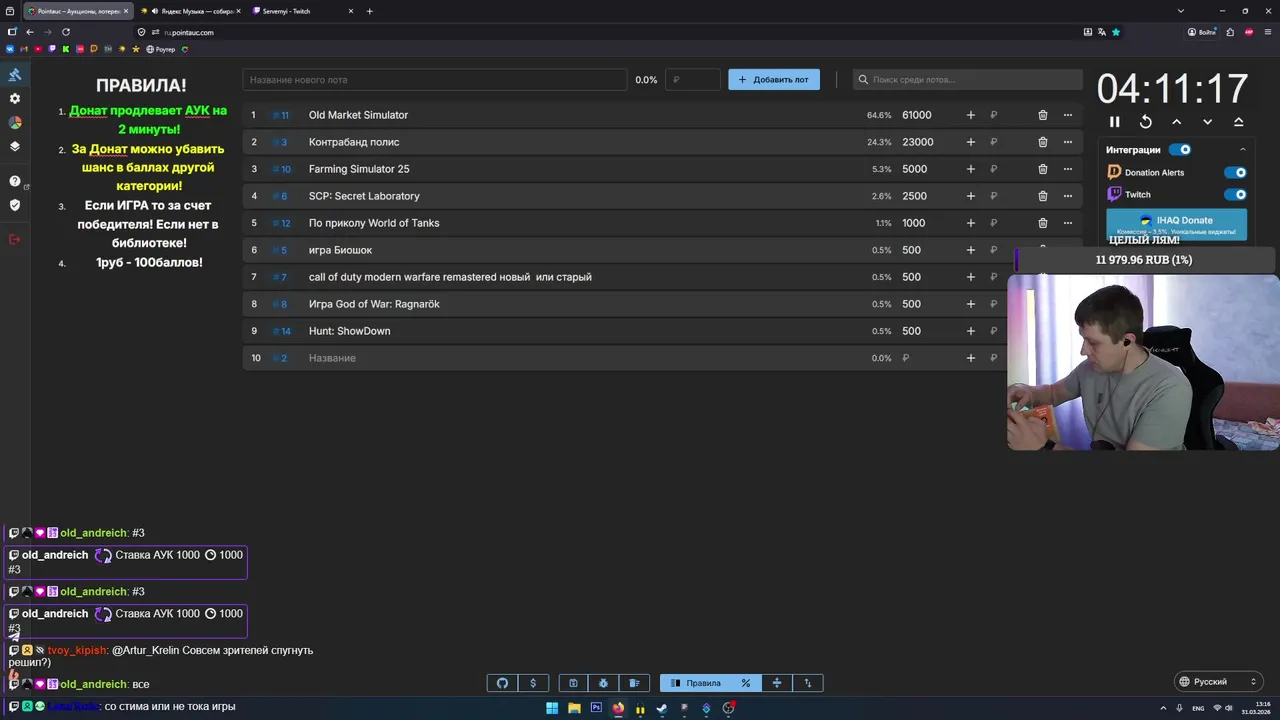
Task: Toggle the Интеграции master switch
Action: point(1180,150)
